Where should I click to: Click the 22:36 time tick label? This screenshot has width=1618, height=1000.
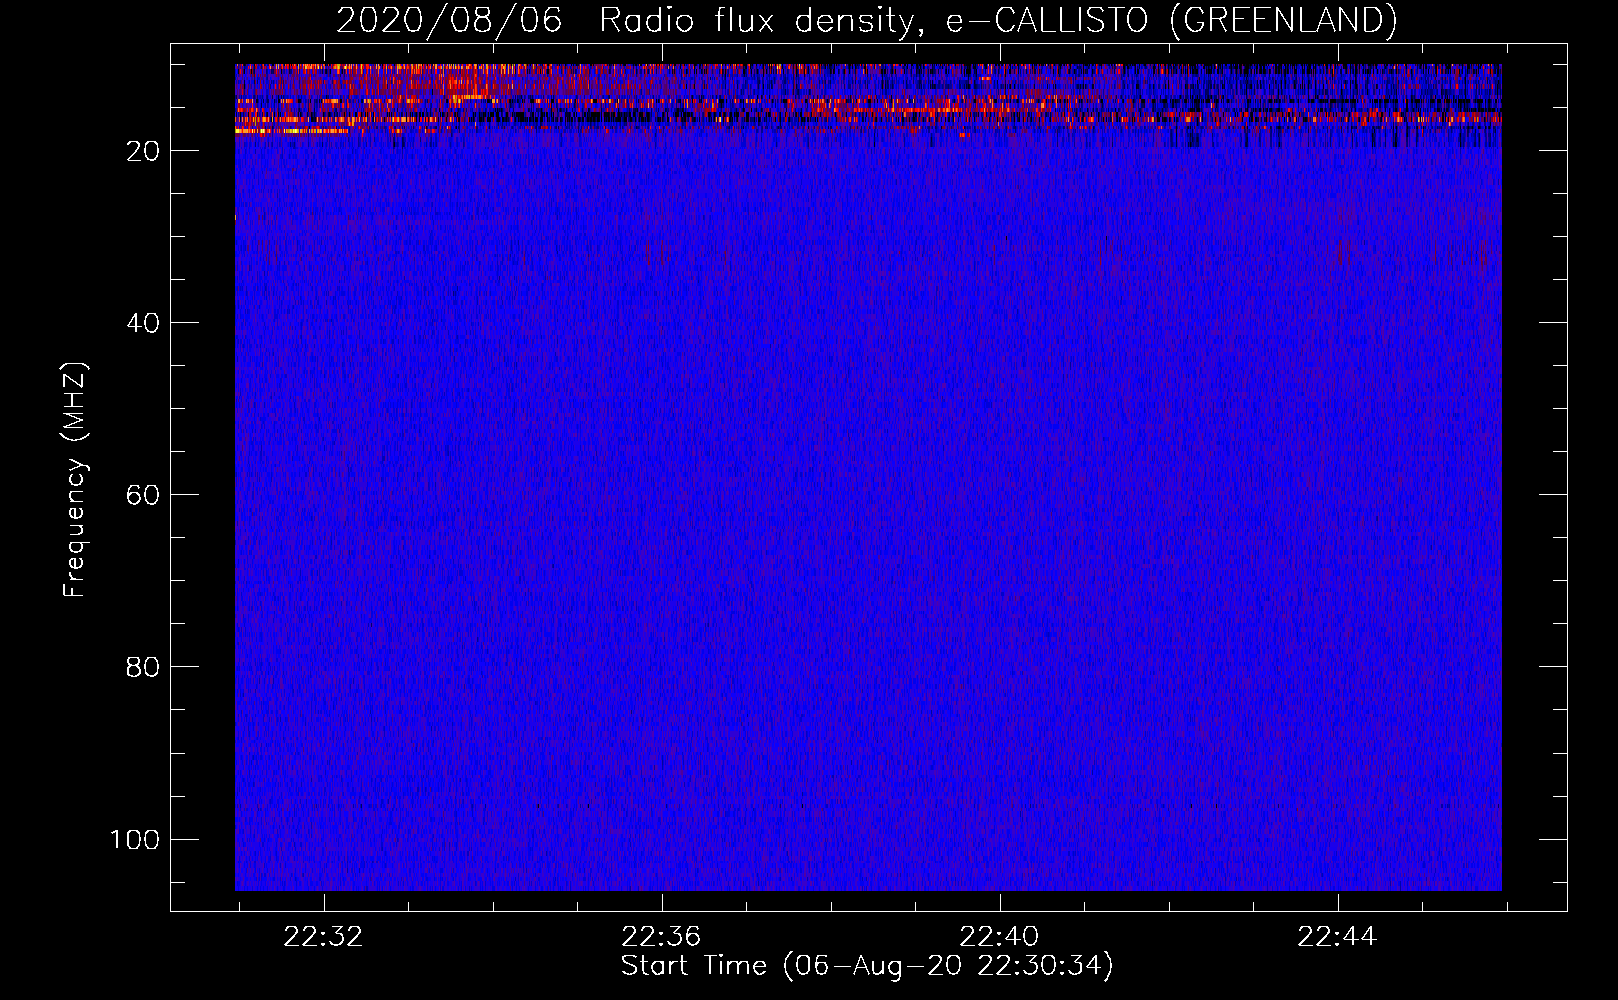click(661, 937)
